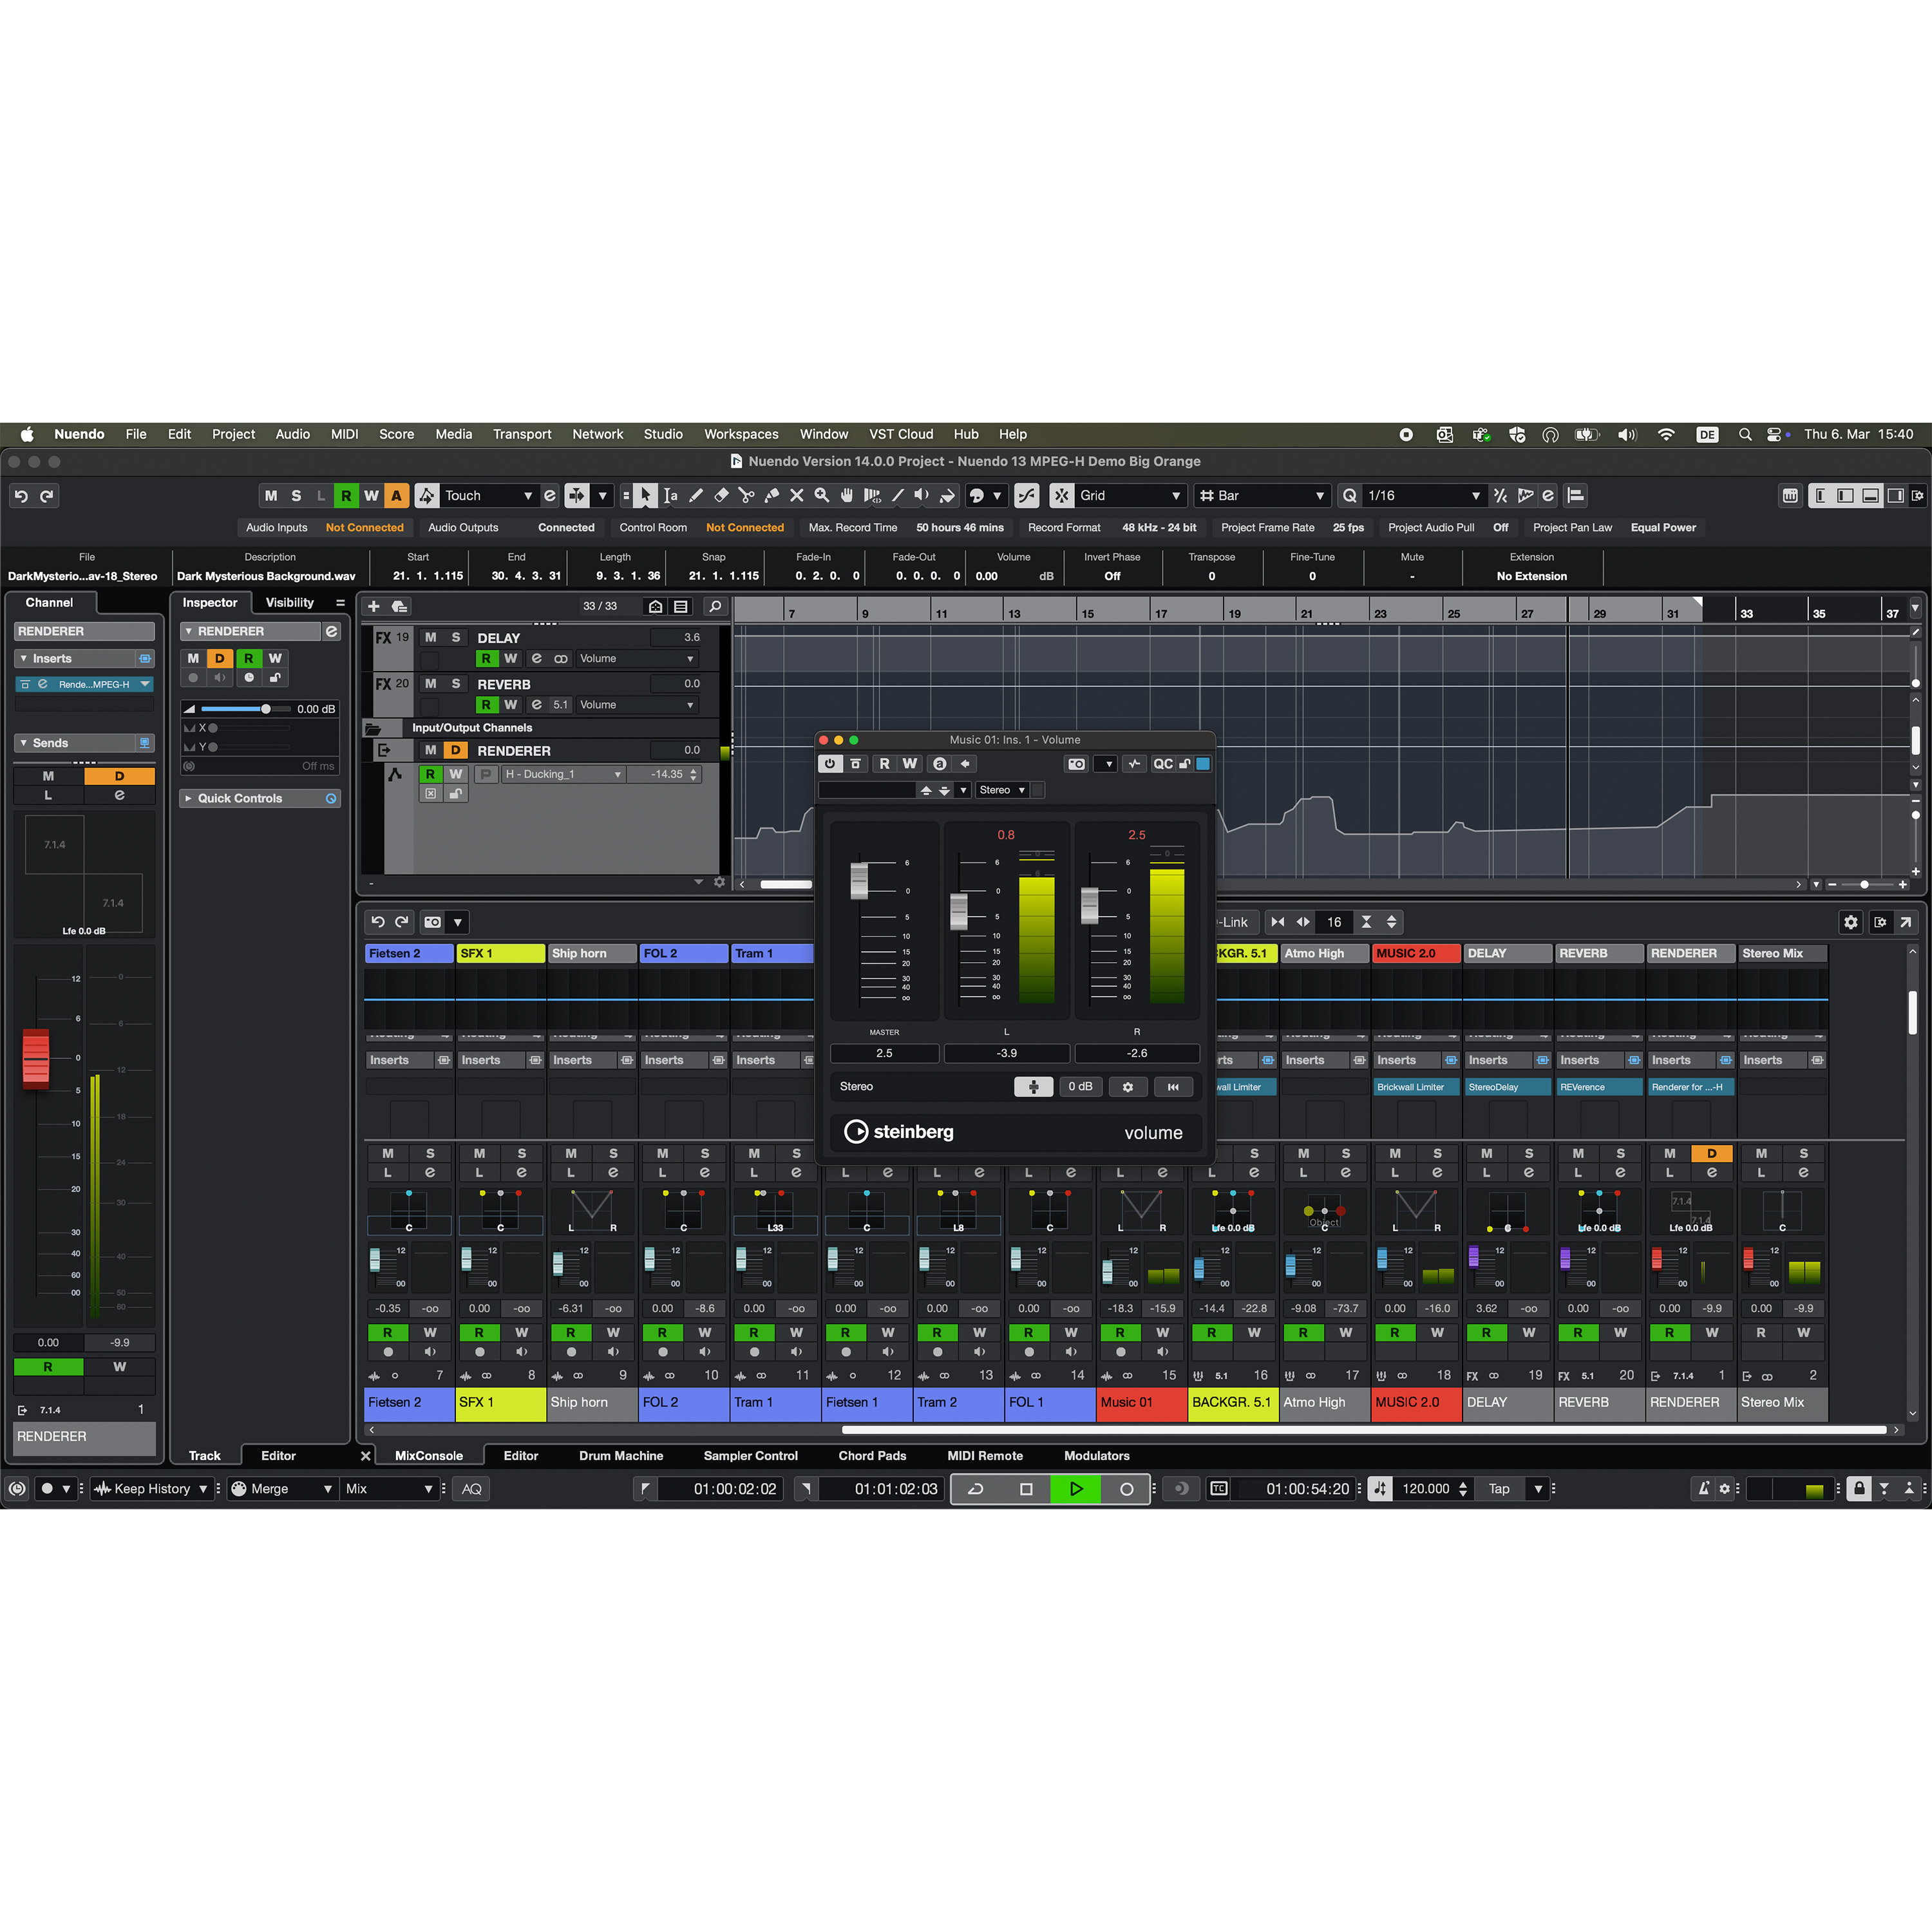The image size is (1932, 1932).
Task: Mute the SFX 1 channel
Action: click(479, 1154)
